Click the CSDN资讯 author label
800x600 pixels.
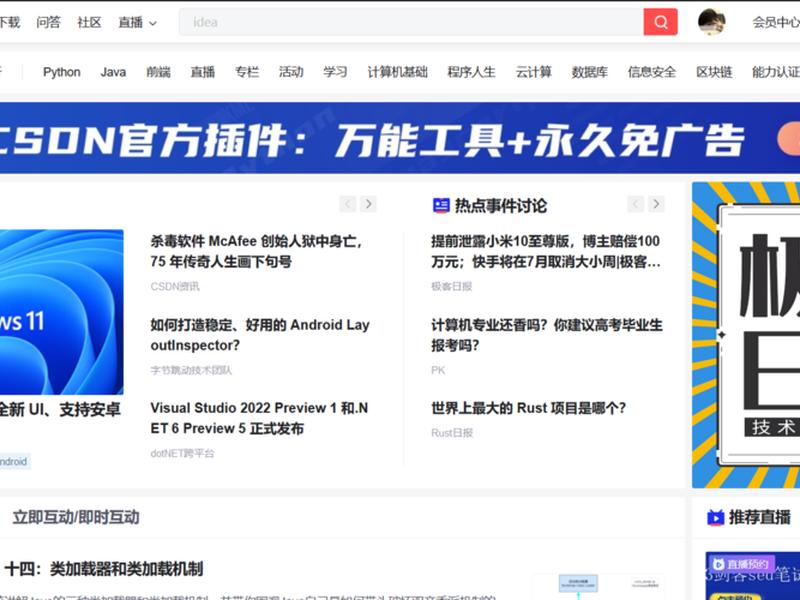[x=175, y=286]
